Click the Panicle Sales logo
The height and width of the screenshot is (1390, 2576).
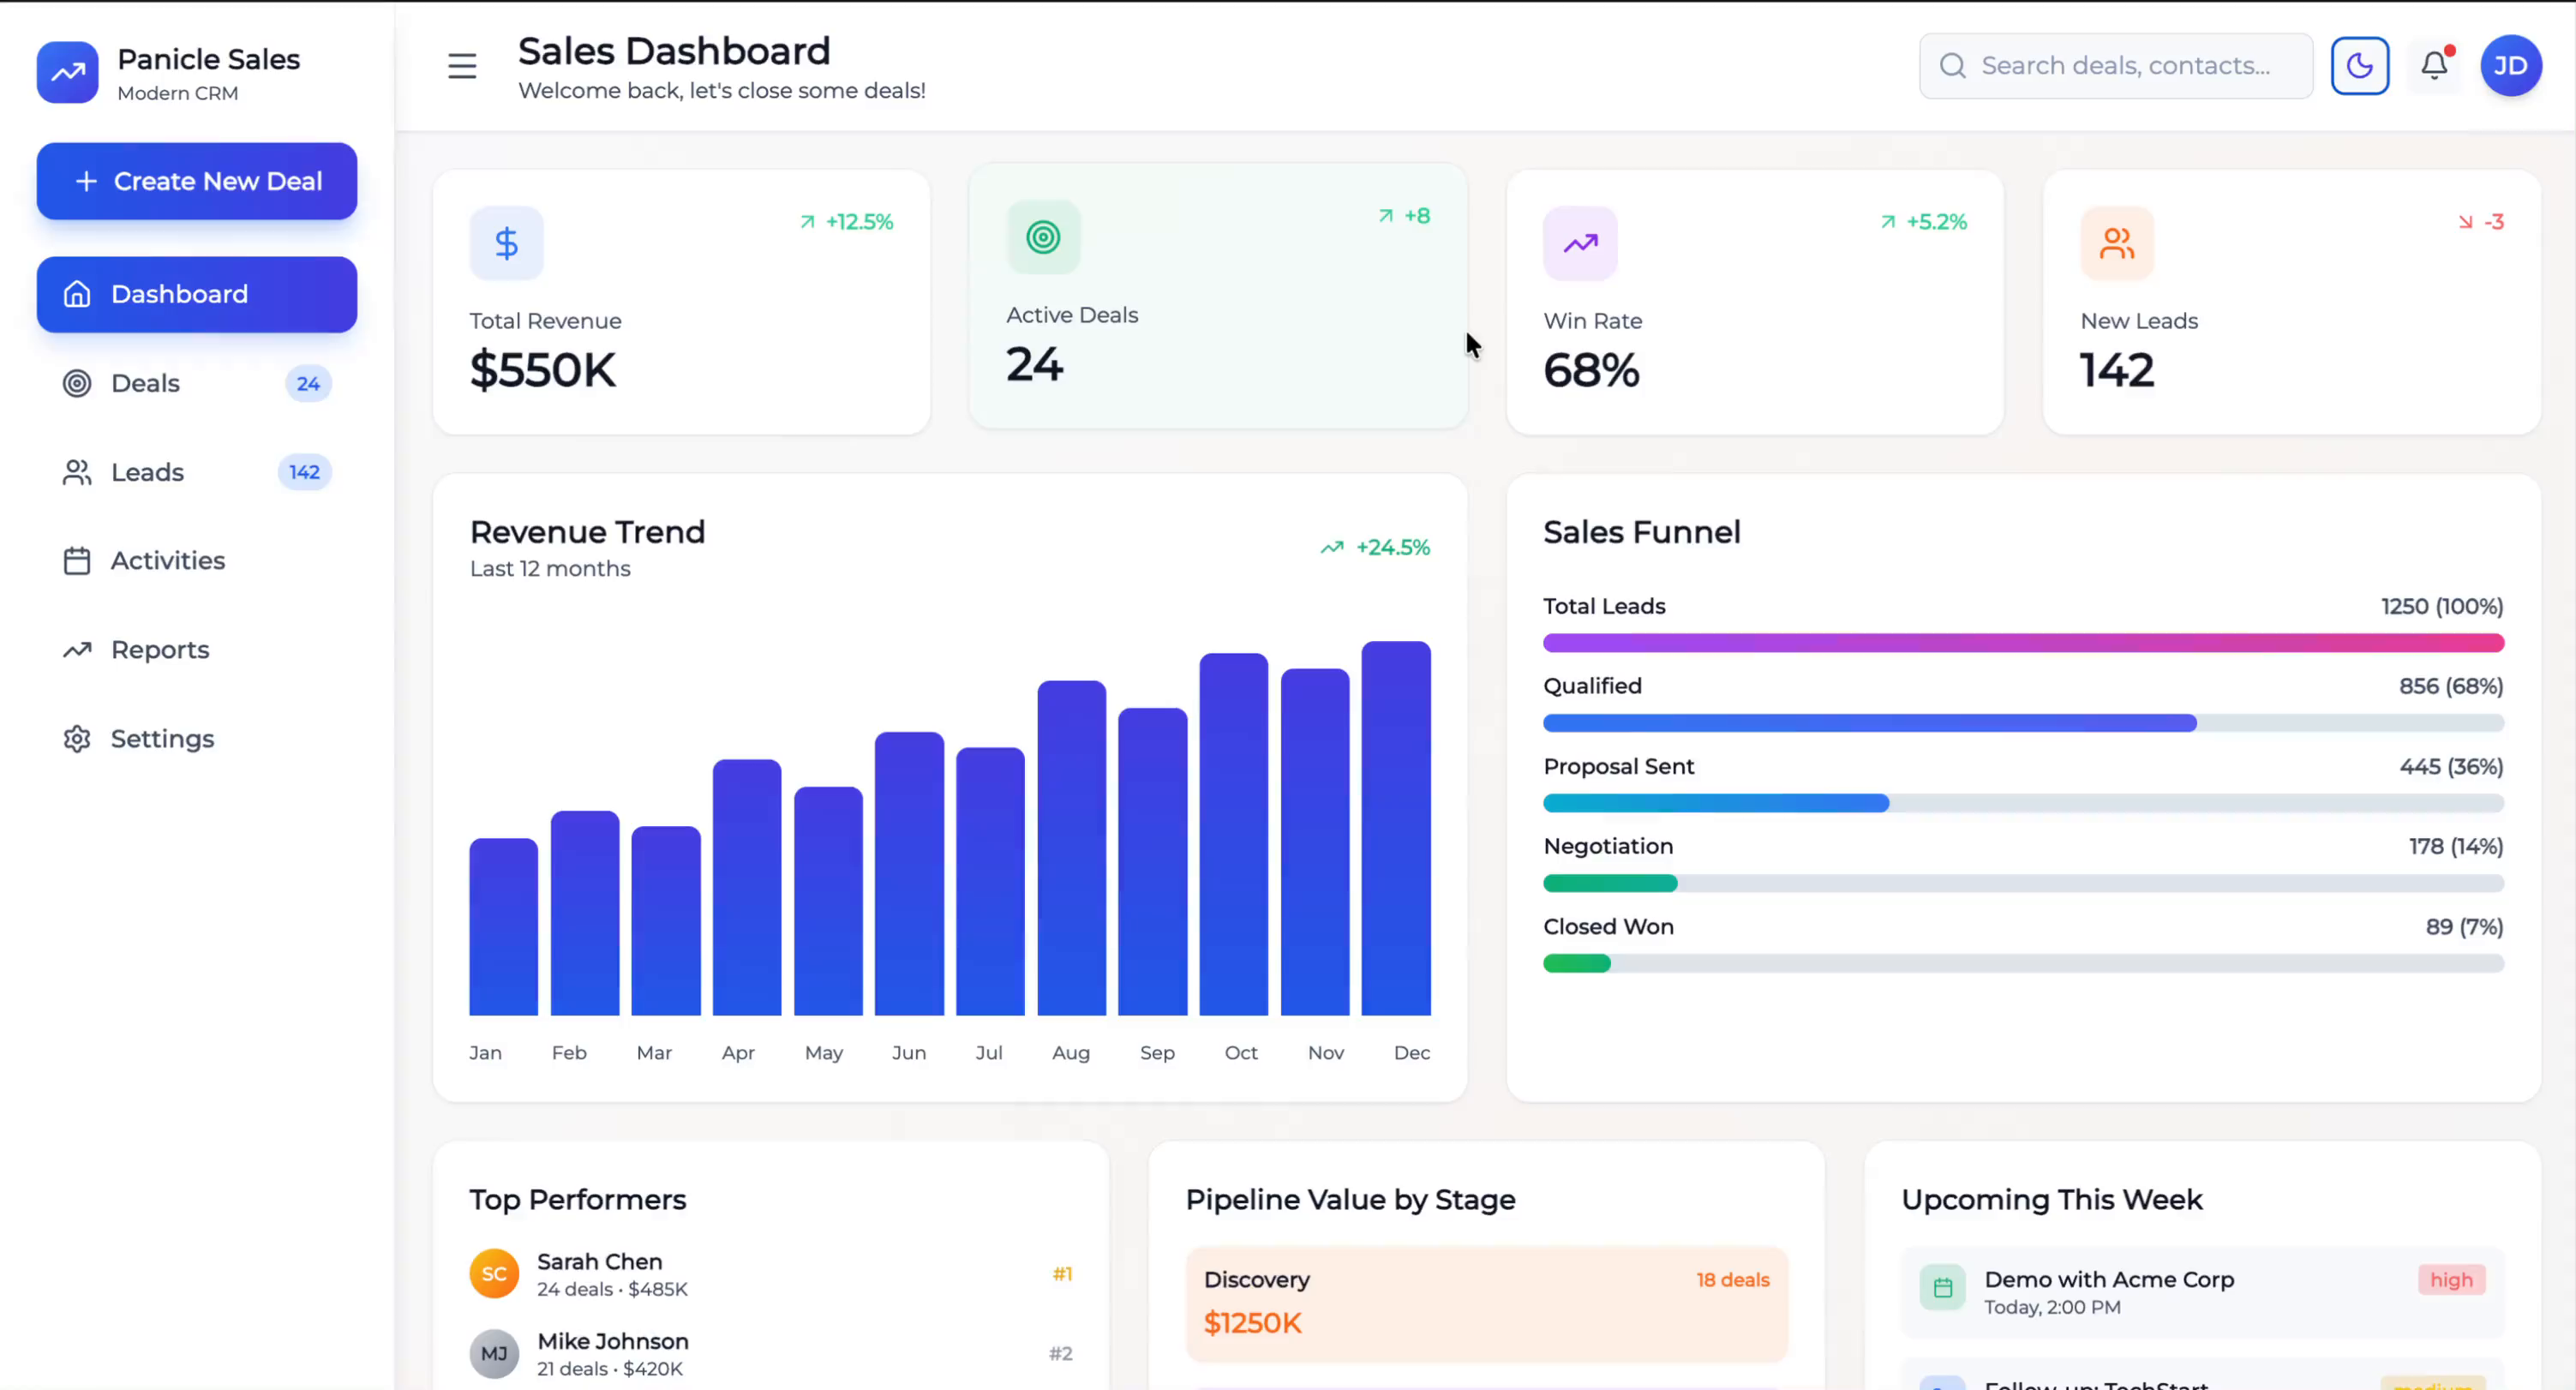(66, 71)
